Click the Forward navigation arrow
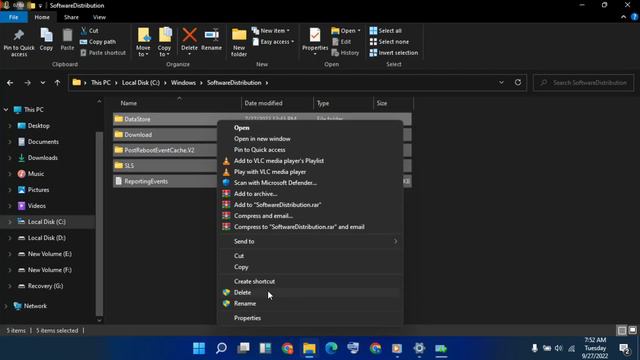Screen dimensions: 640x360 (x=27, y=83)
